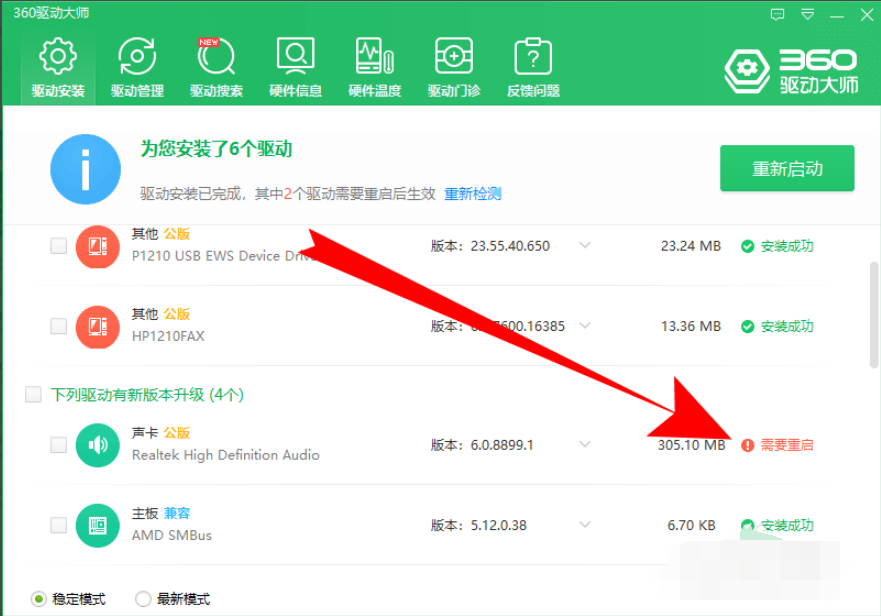Click the 重新检测 link
The image size is (881, 616).
[x=473, y=194]
